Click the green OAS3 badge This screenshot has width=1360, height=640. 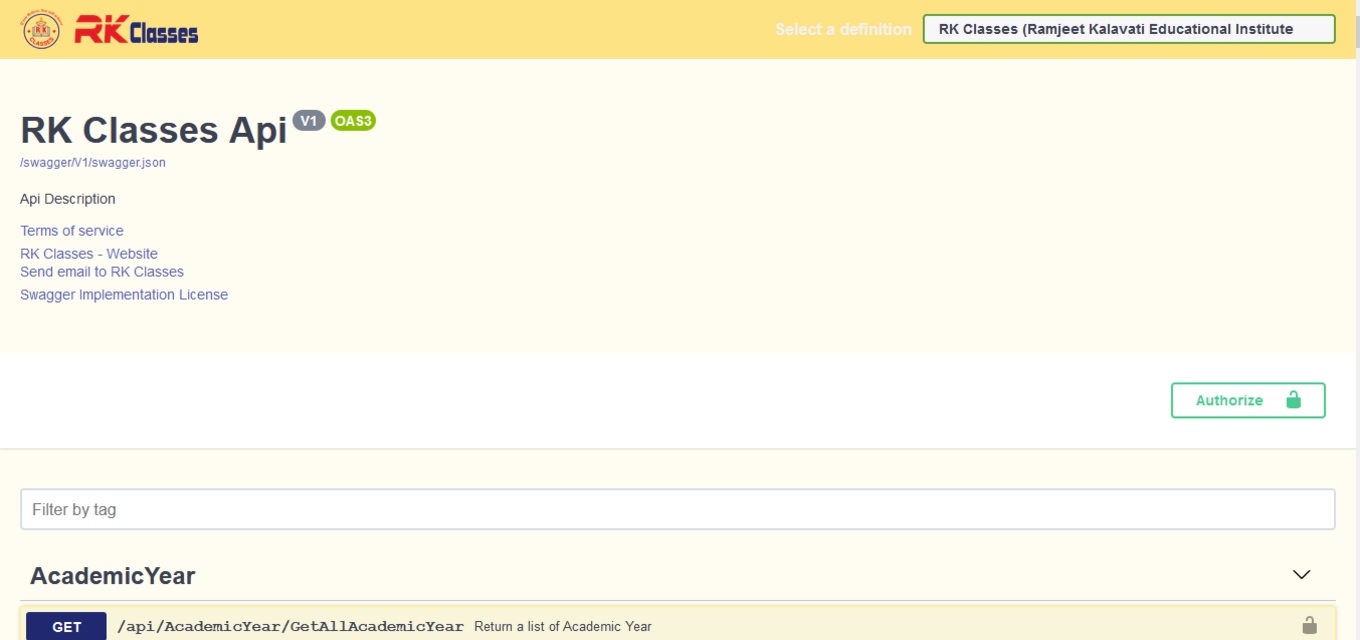tap(353, 121)
